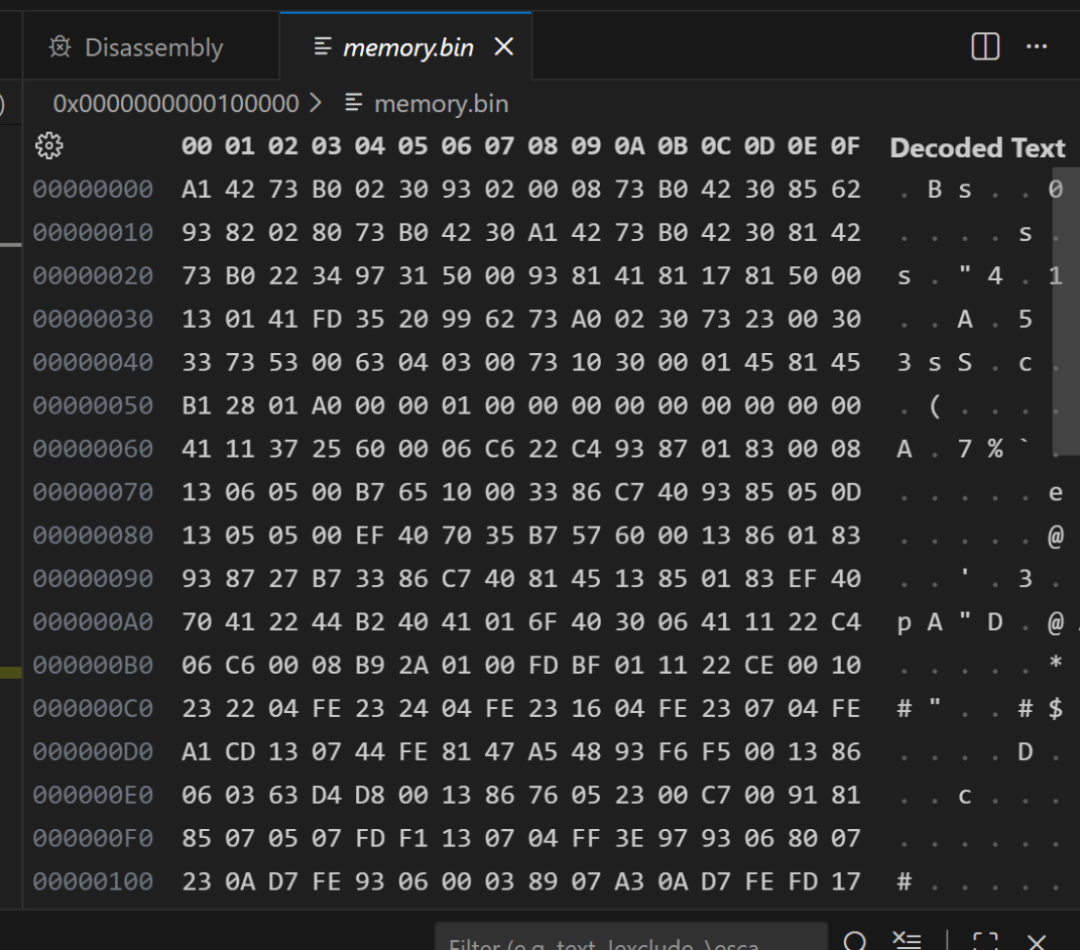Select byte 2A in row 000000B0

[413, 665]
